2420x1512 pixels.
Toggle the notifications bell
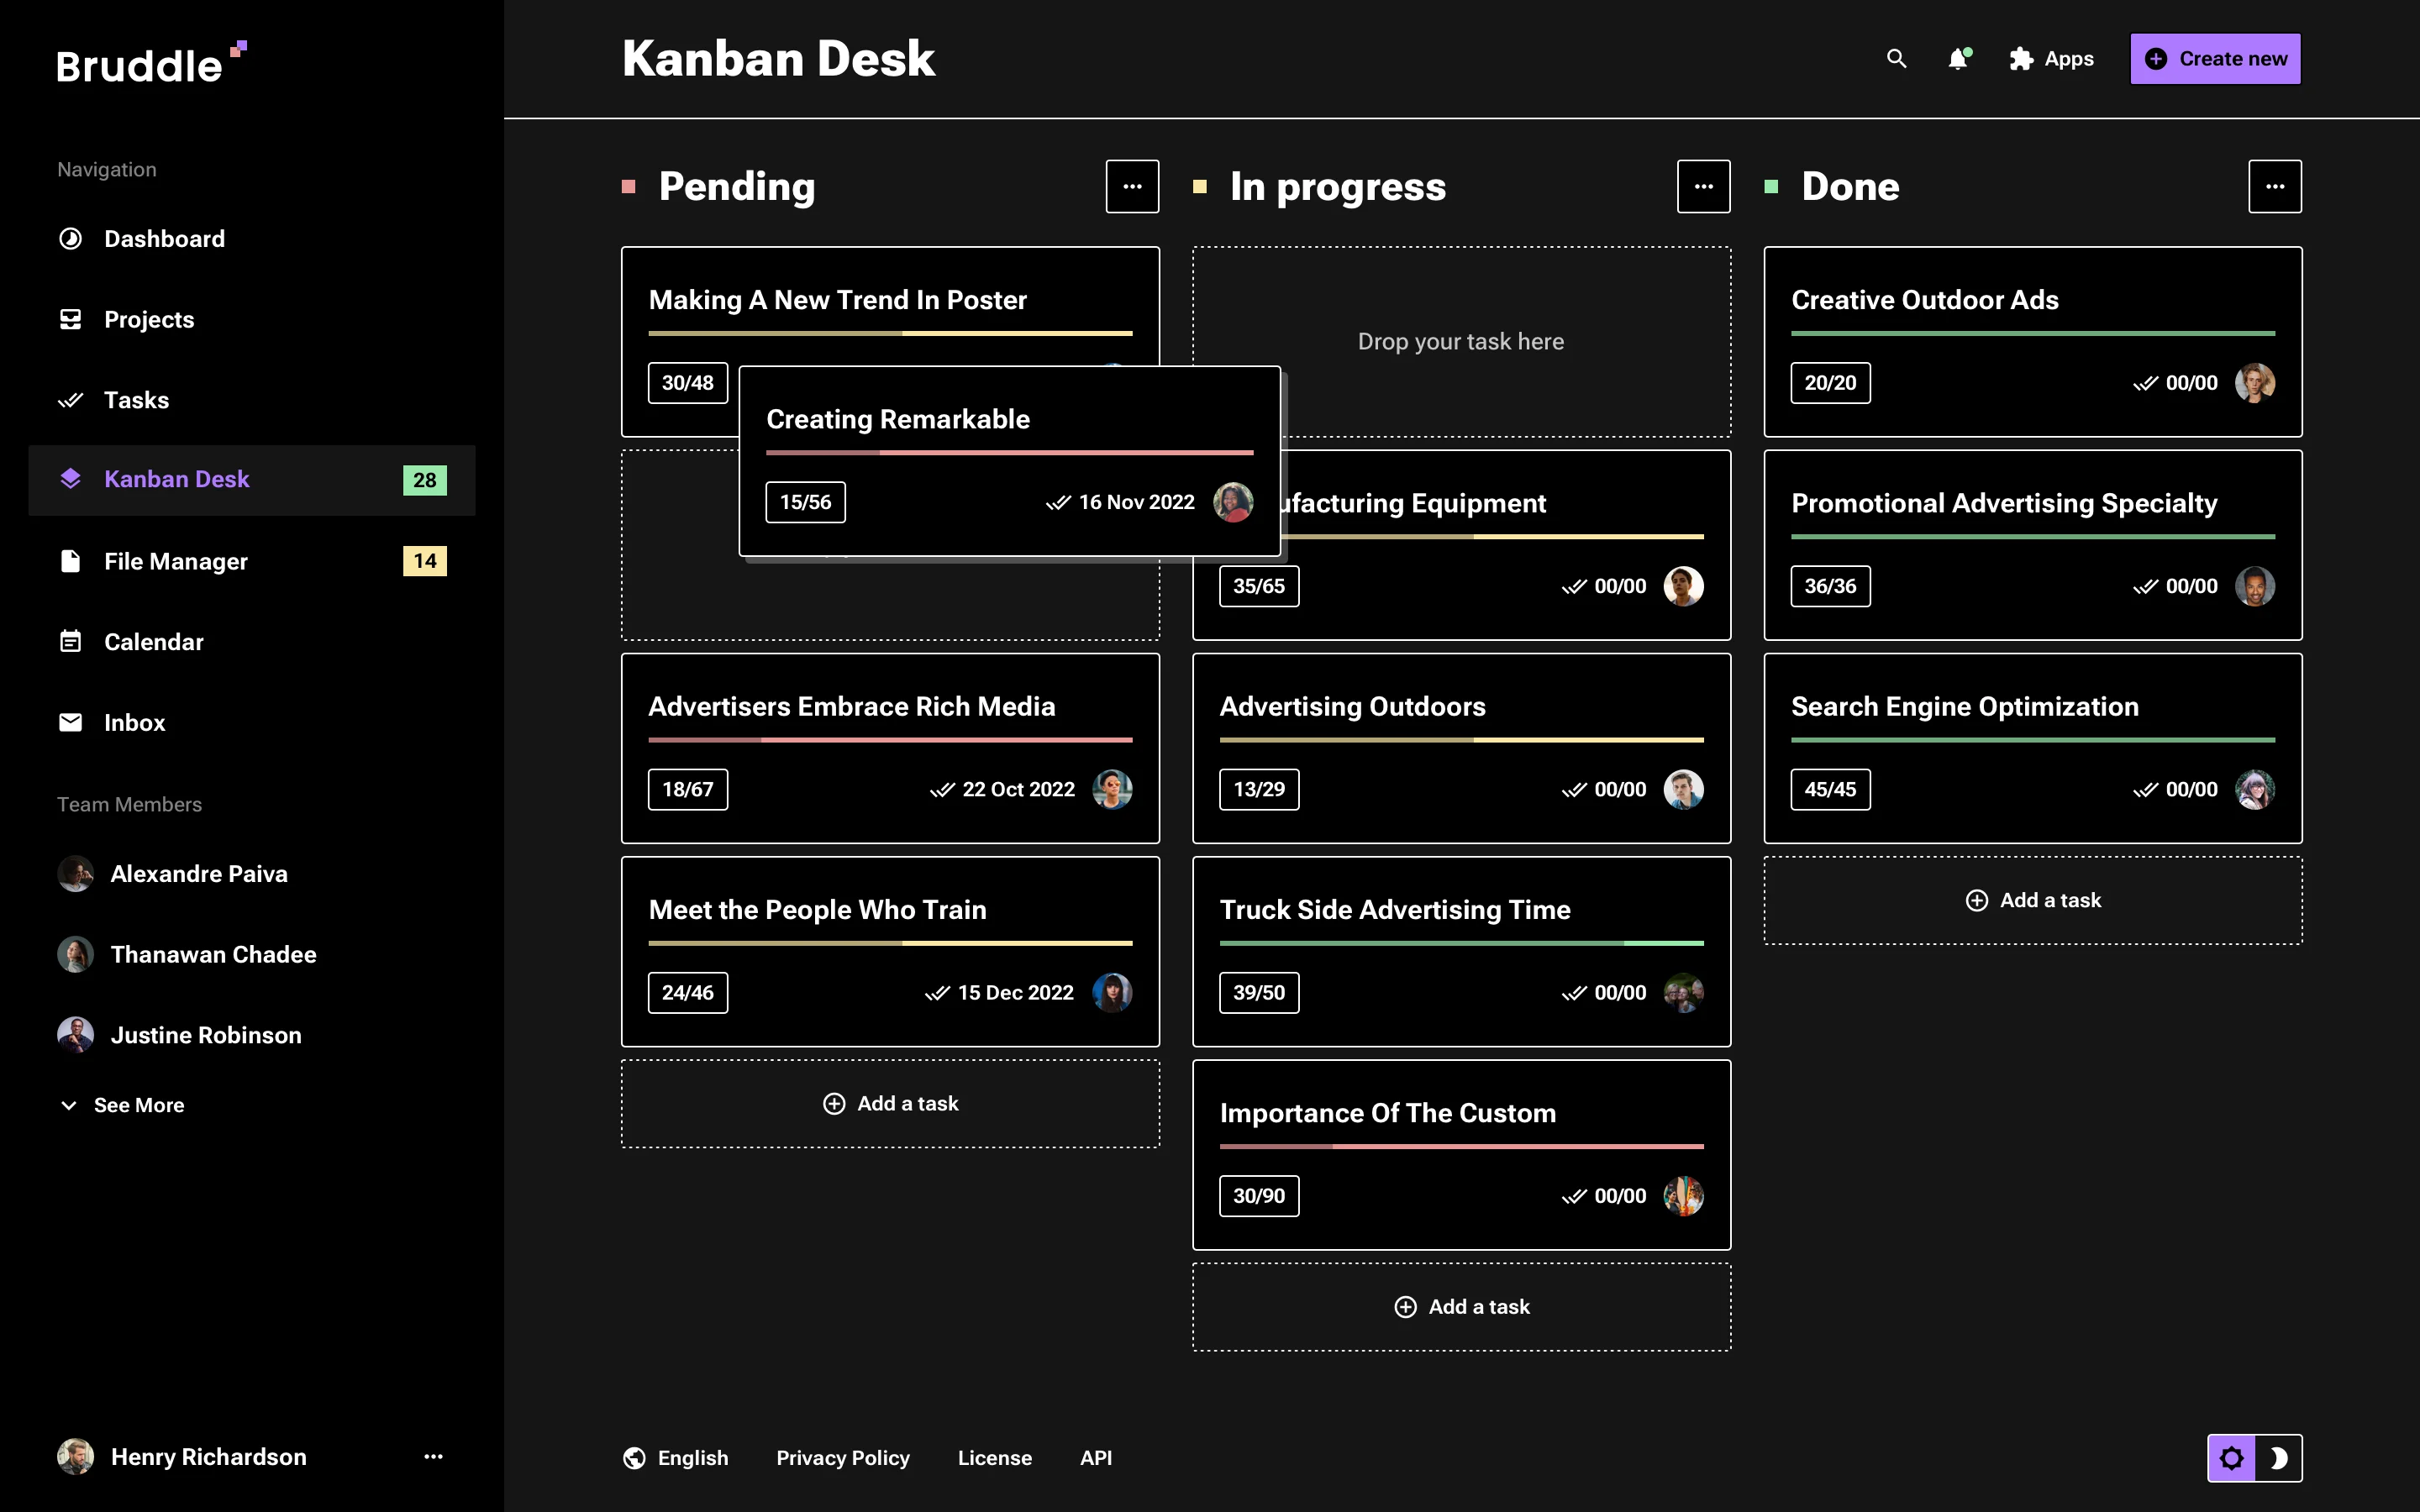(x=1958, y=59)
